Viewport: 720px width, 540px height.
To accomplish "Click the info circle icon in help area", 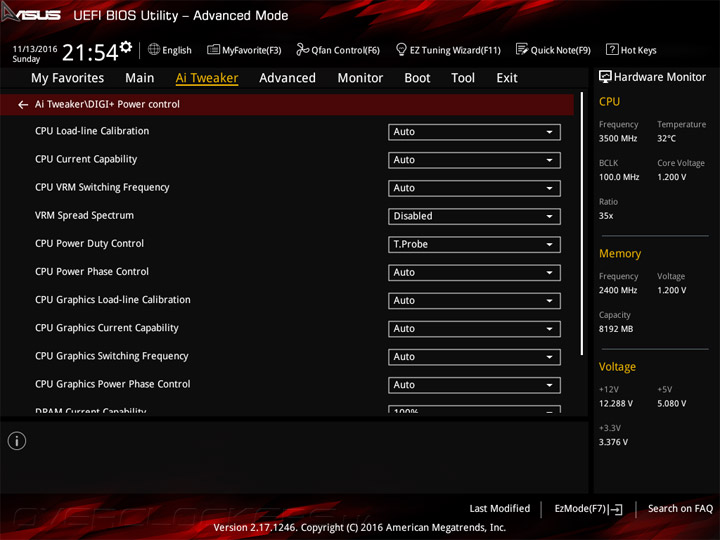I will (17, 441).
